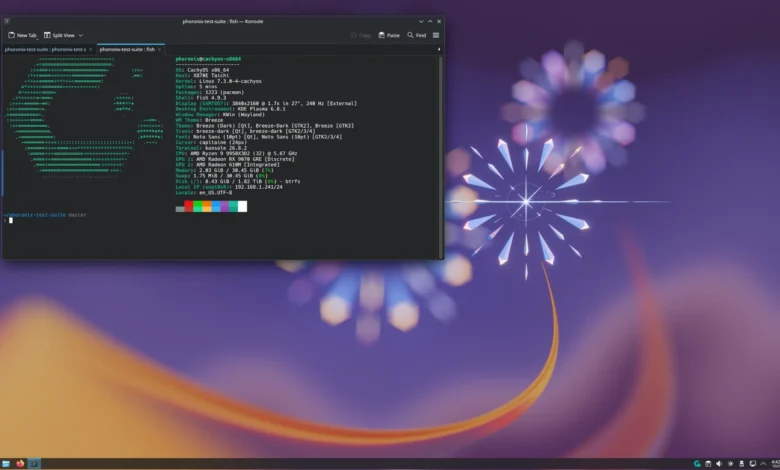The height and width of the screenshot is (470, 780).
Task: Click the Split View toolbar button
Action: (x=59, y=35)
